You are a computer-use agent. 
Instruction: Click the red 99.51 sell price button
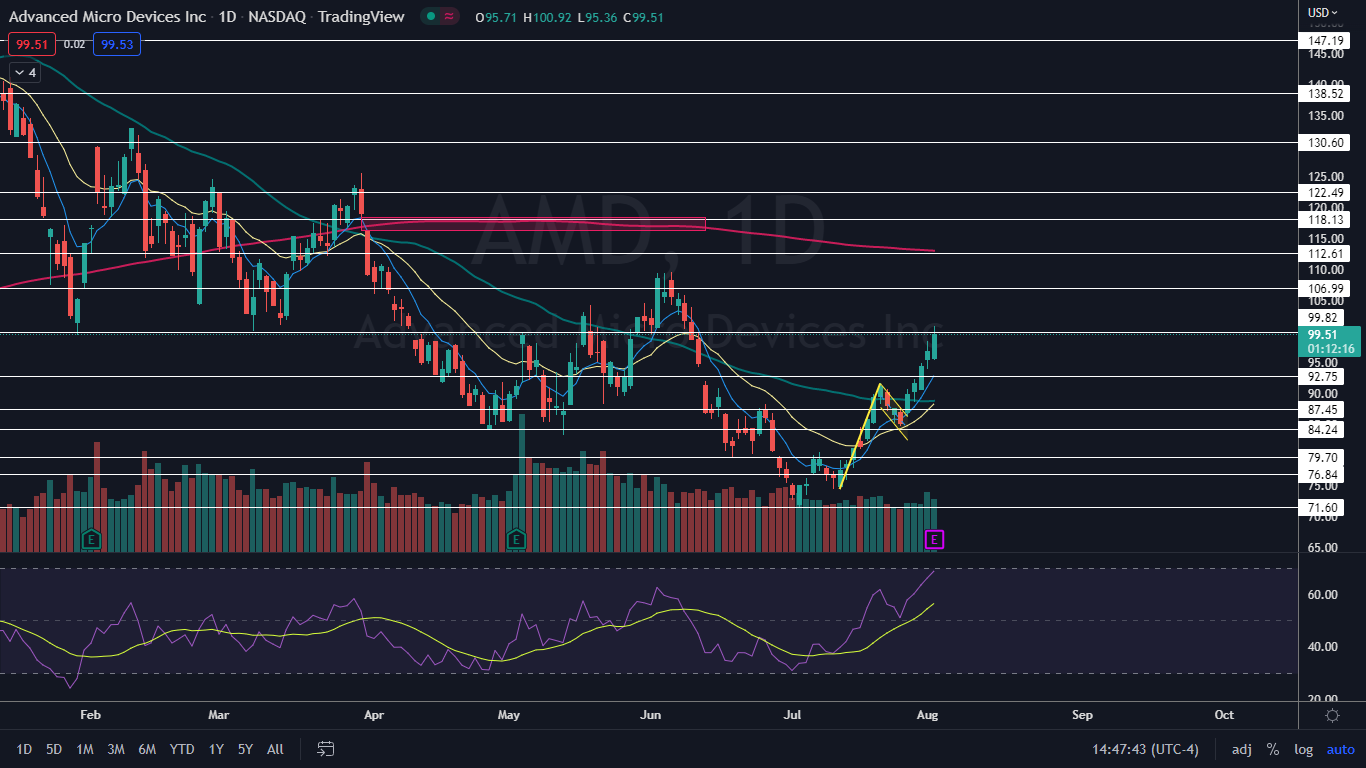(32, 44)
